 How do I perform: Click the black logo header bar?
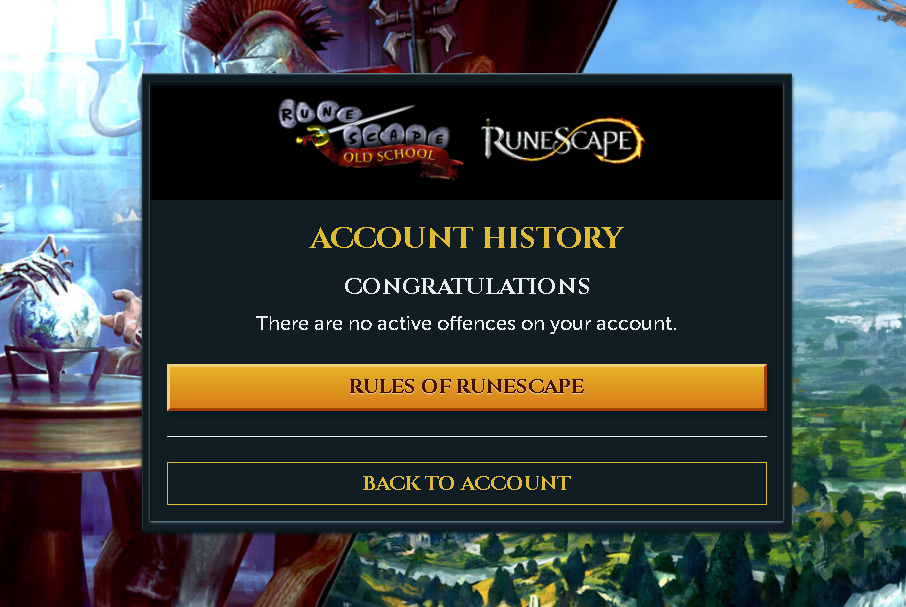[x=467, y=141]
